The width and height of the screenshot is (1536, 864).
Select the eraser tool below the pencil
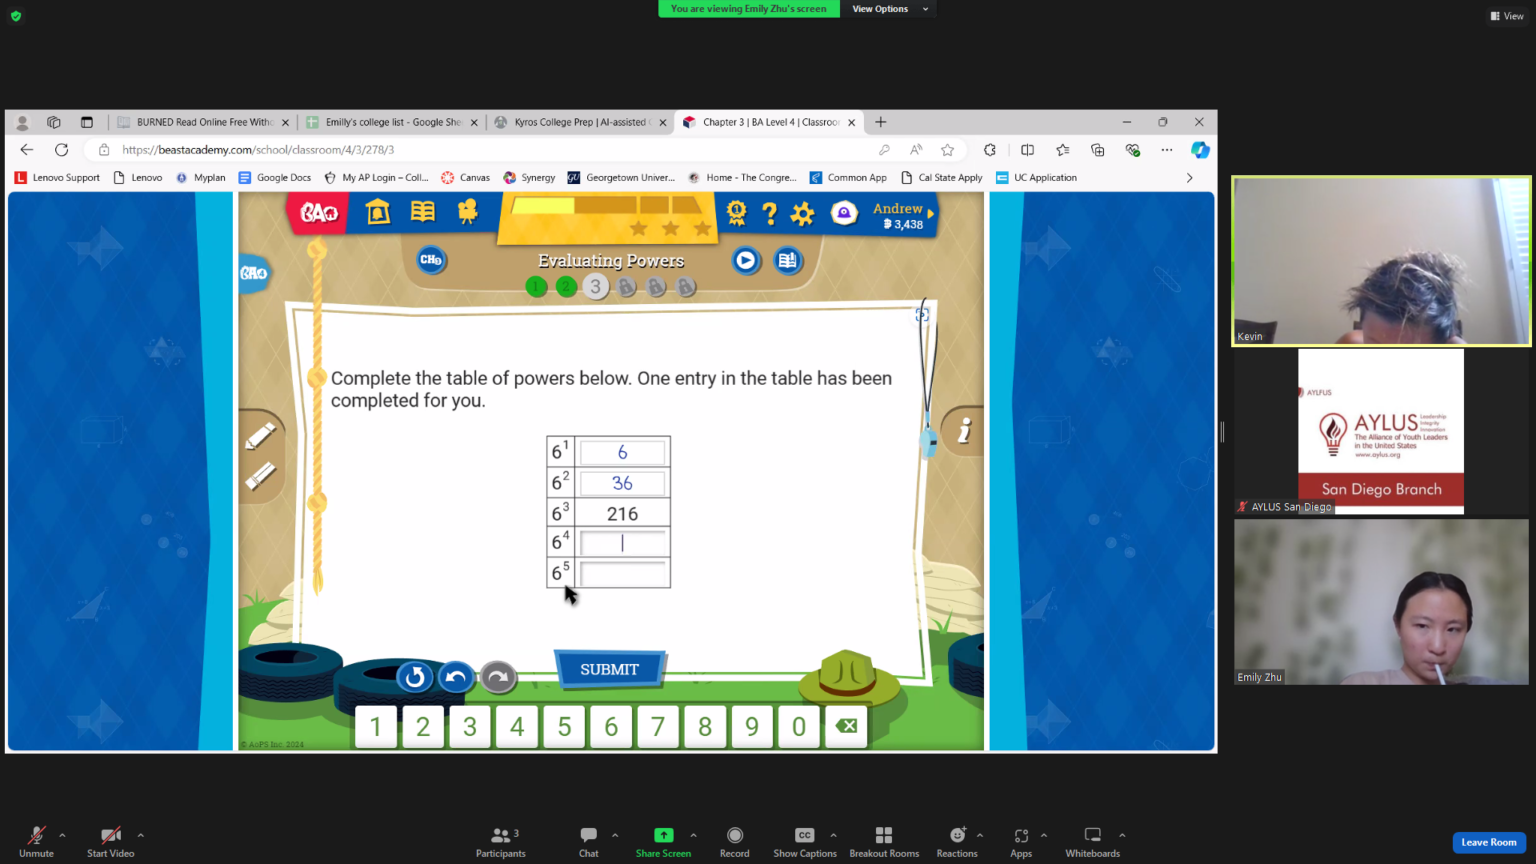[x=260, y=476]
